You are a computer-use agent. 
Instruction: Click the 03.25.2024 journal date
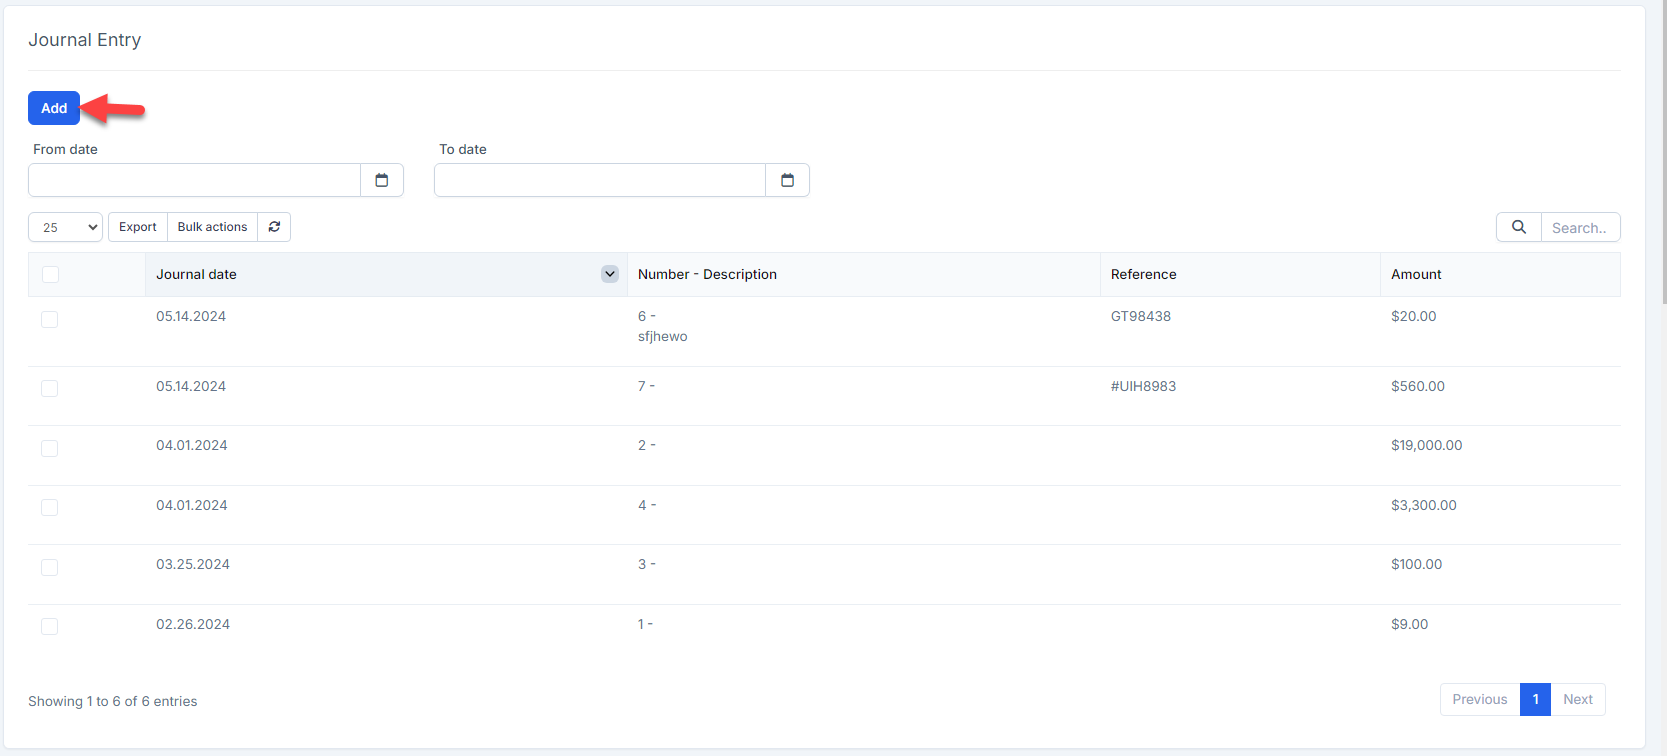(x=193, y=564)
